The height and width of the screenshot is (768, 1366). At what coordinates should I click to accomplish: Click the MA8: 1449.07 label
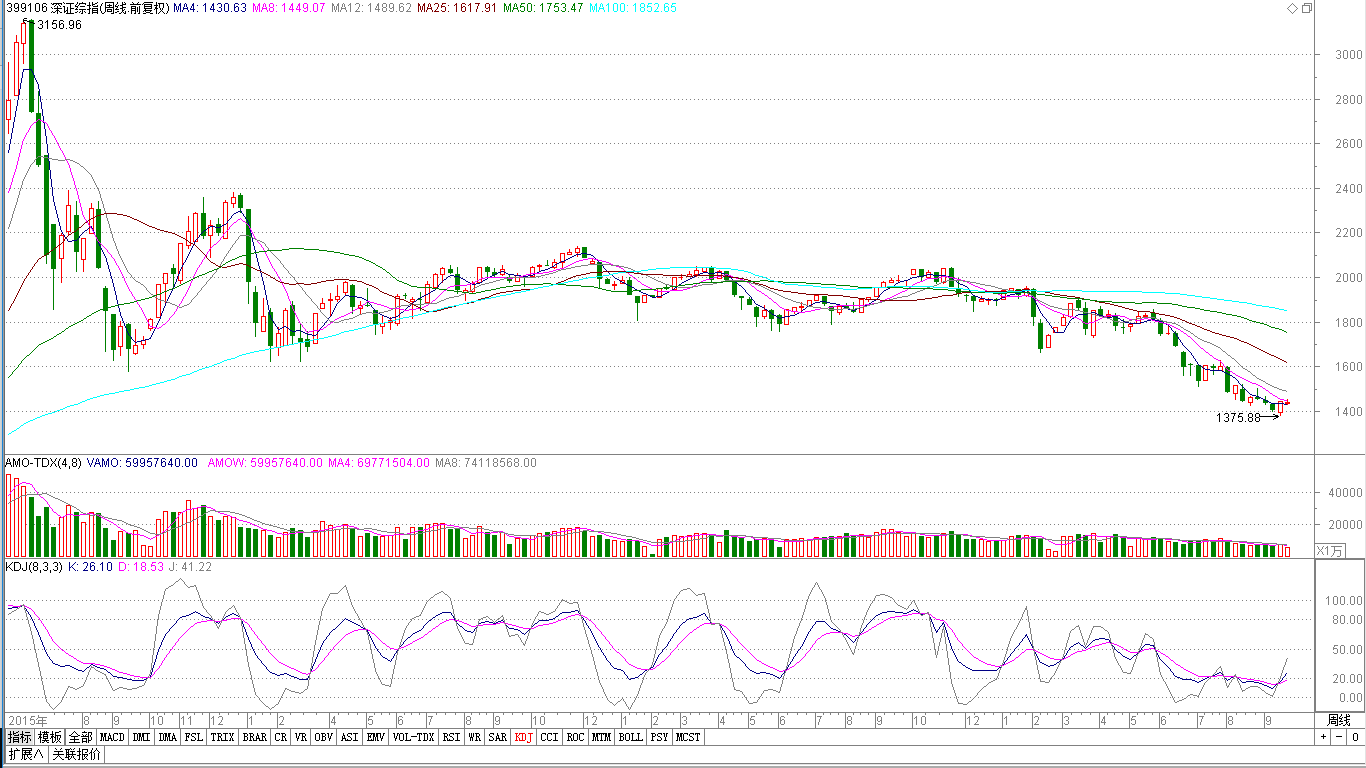click(x=288, y=7)
